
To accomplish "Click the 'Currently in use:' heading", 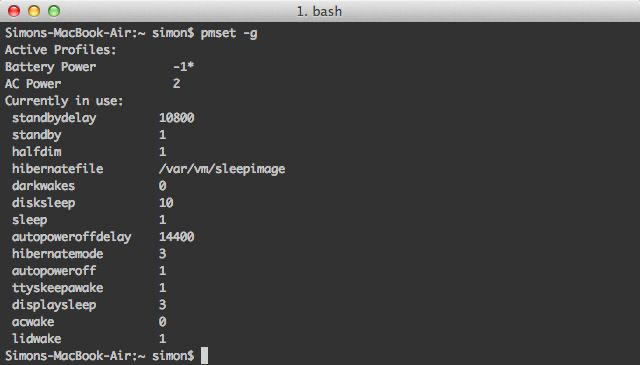I will (x=64, y=101).
